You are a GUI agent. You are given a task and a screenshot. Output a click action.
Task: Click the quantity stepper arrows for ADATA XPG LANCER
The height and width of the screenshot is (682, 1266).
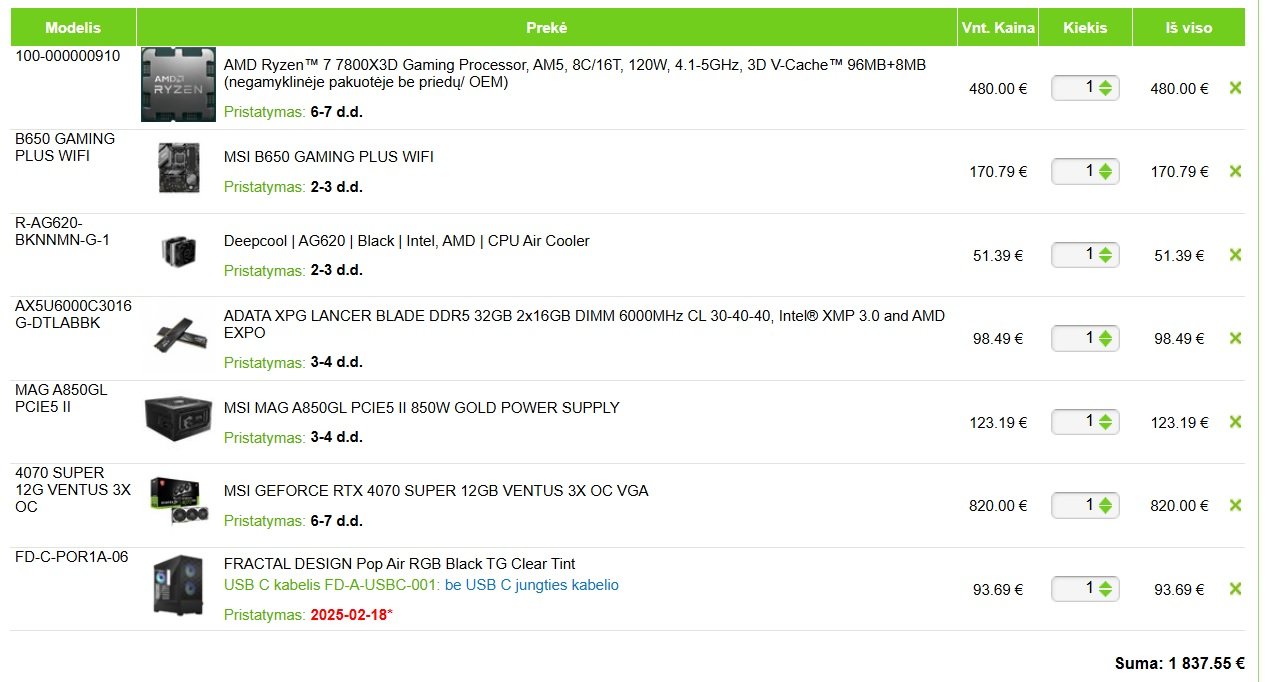point(1105,338)
